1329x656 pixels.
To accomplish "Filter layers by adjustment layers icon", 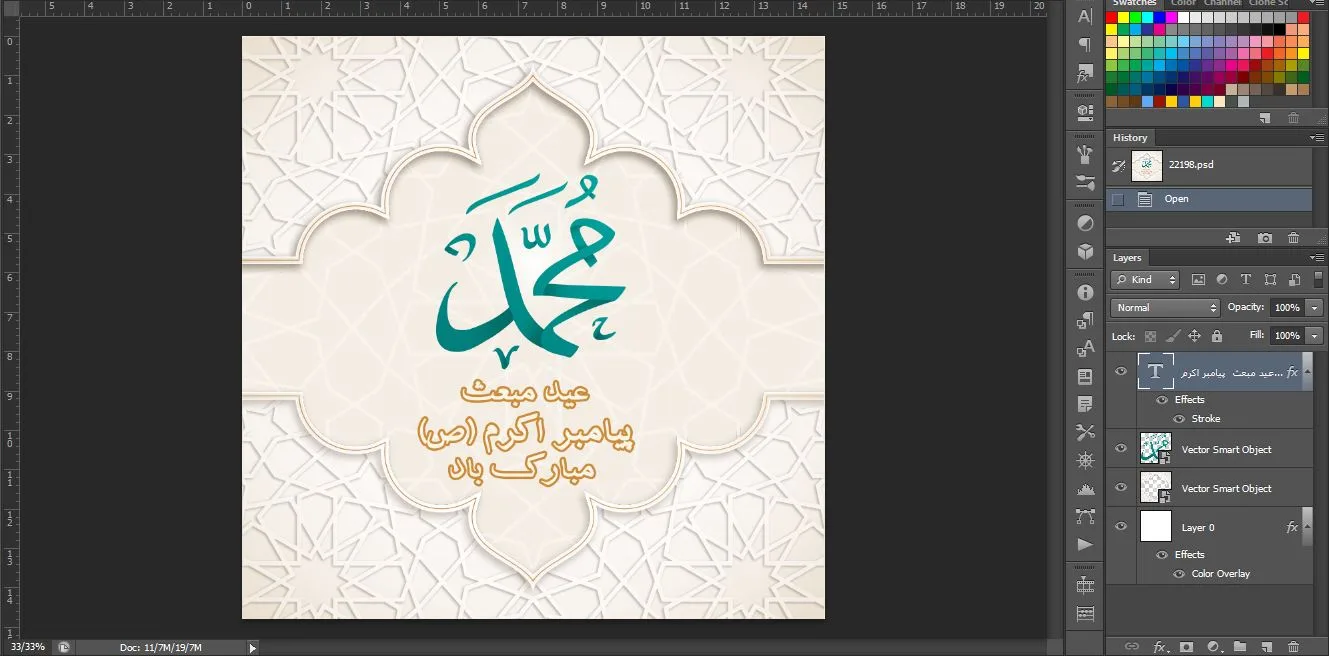I will [1222, 280].
